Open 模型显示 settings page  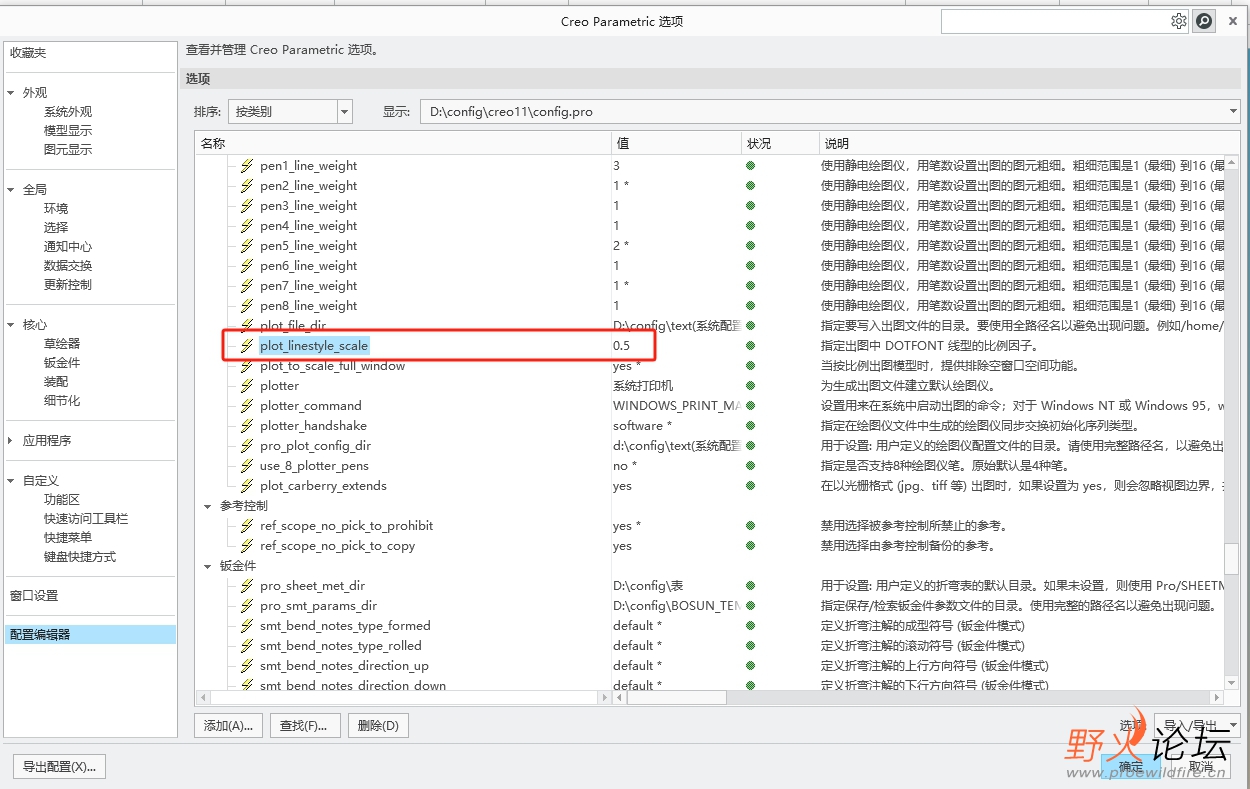68,131
